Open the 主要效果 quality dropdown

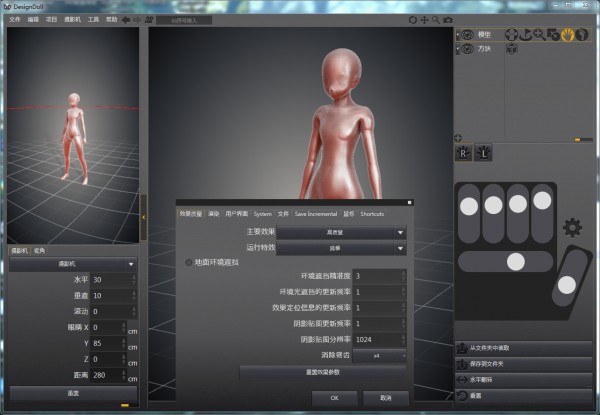pyautogui.click(x=341, y=232)
